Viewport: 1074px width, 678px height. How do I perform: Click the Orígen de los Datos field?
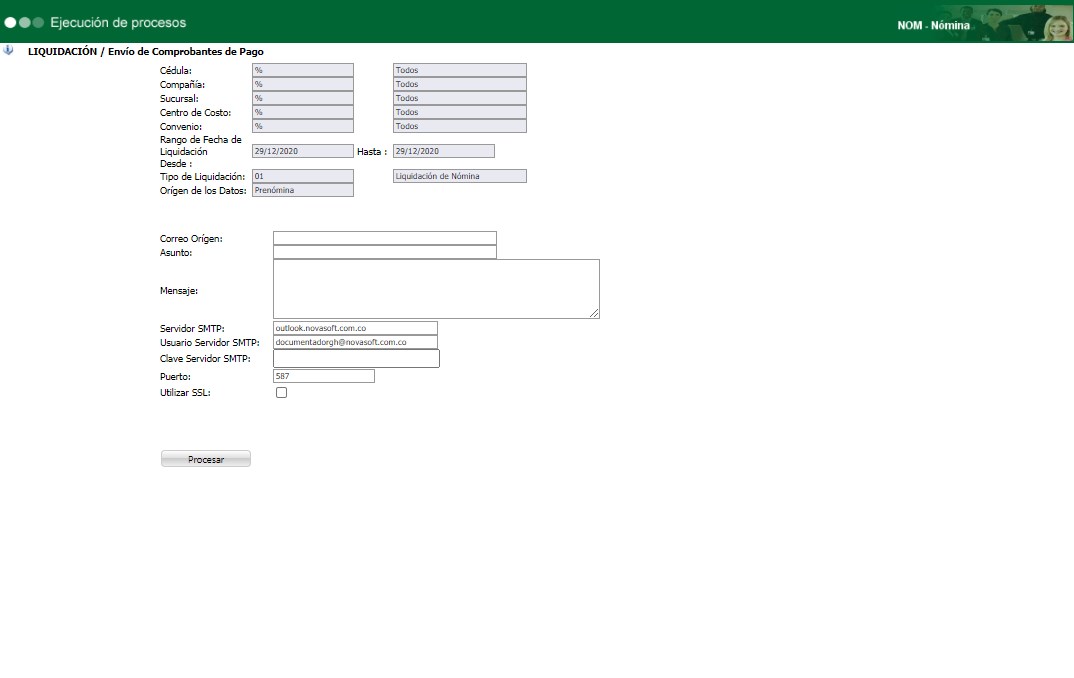point(303,190)
